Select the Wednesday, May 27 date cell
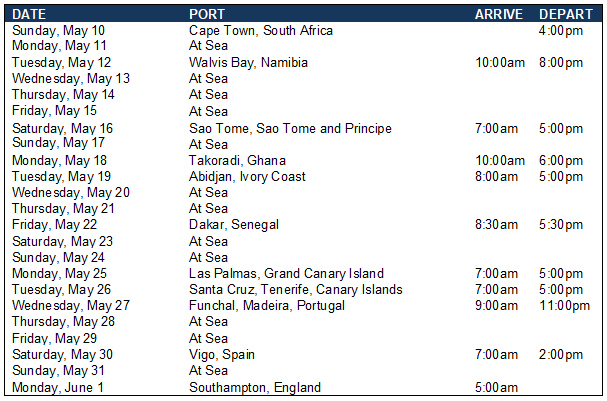 [71, 305]
